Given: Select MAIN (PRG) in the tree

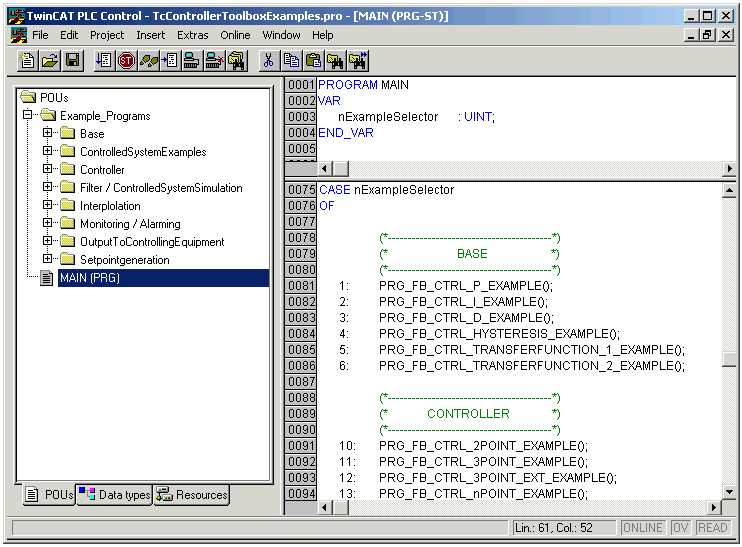Looking at the screenshot, I should pos(163,278).
